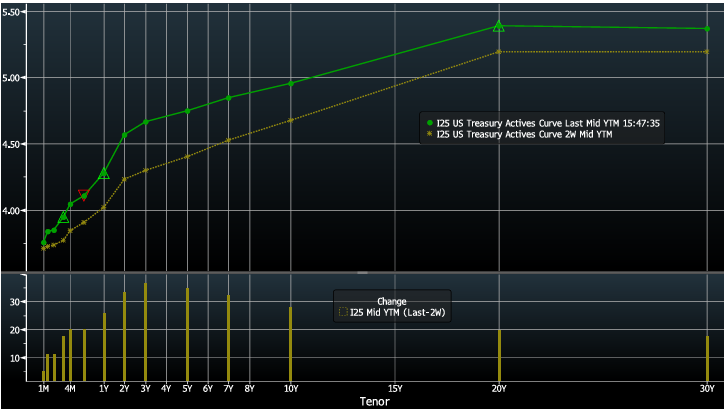Click the change bar at 4M tenor

[70, 356]
